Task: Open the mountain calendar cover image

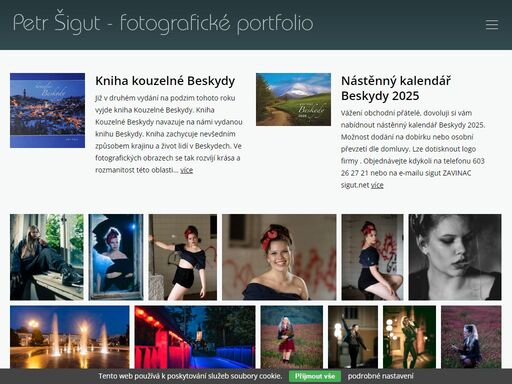Action: [x=293, y=99]
